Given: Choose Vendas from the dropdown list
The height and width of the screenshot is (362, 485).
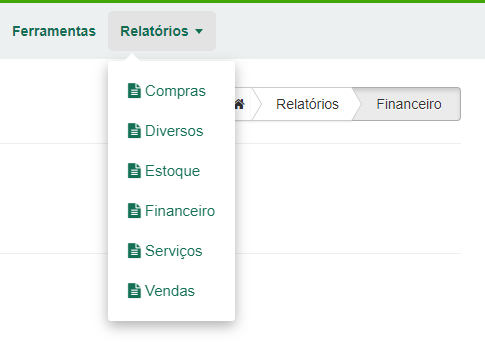Looking at the screenshot, I should pos(171,291).
